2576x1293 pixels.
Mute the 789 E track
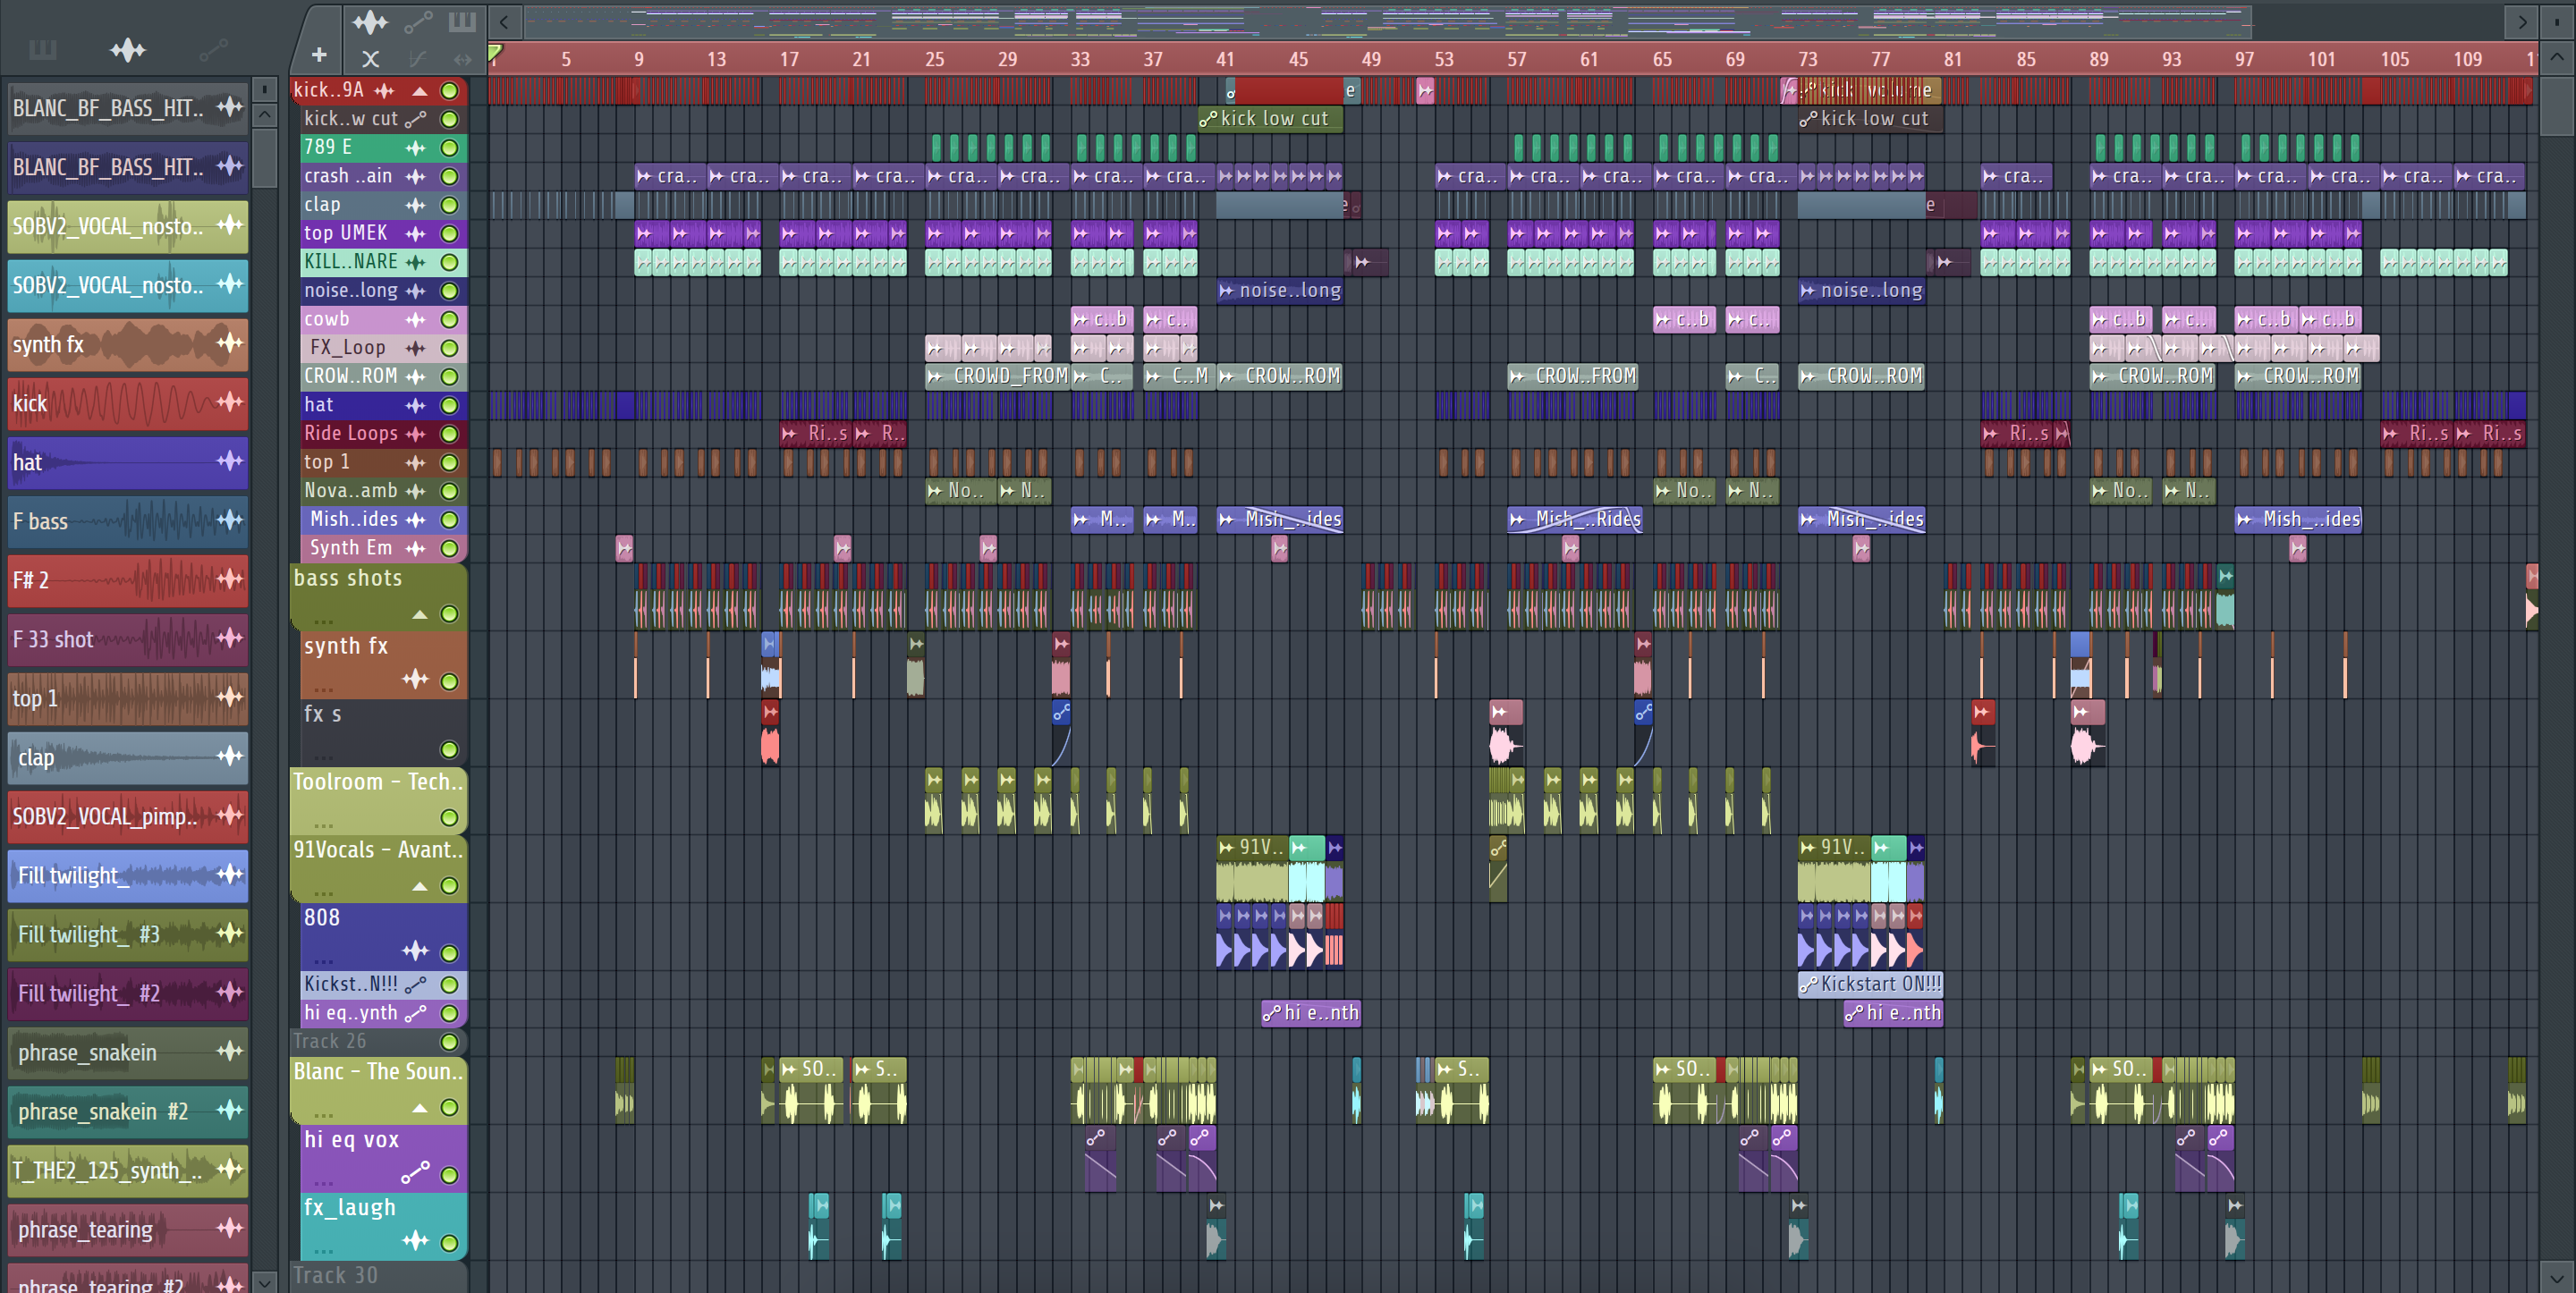pos(450,148)
